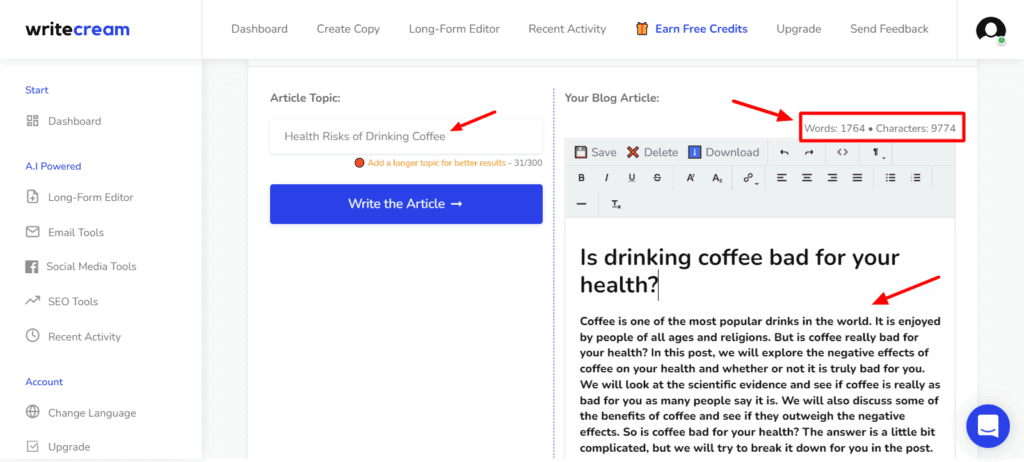1024x462 pixels.
Task: Open the code view icon
Action: tap(842, 152)
